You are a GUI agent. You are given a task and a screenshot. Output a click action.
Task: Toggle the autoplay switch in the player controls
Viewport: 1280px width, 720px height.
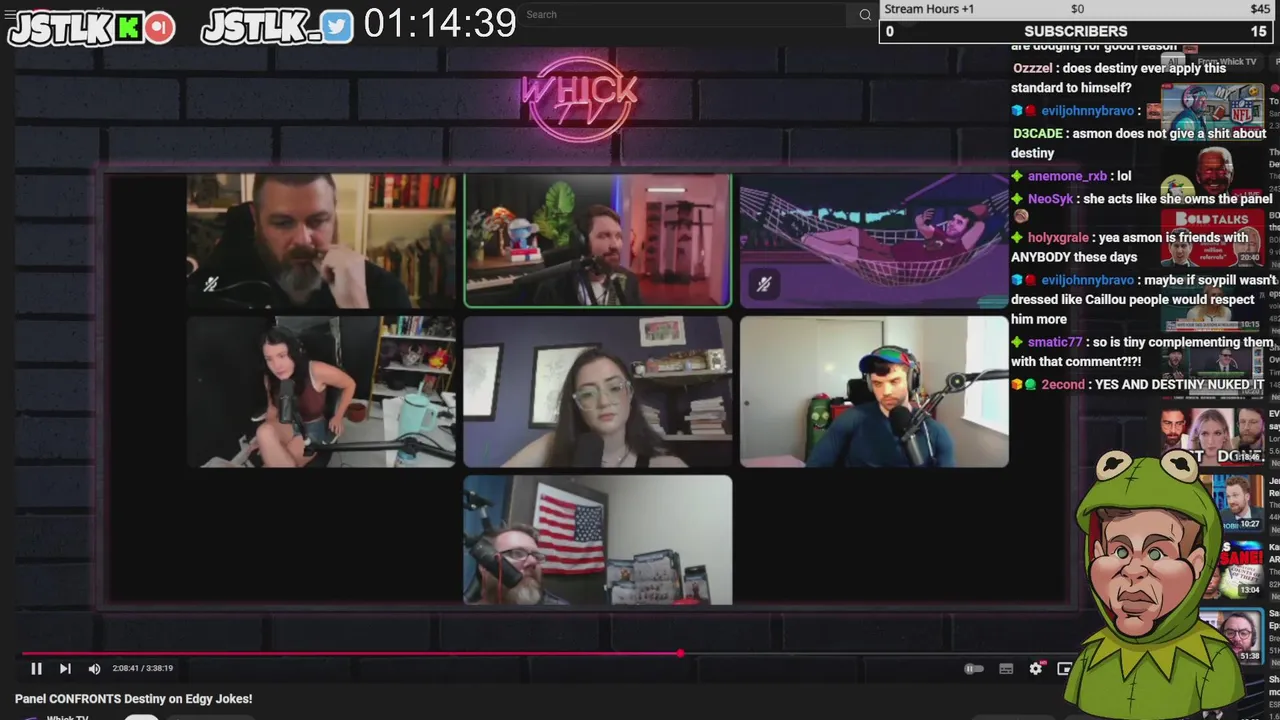click(973, 669)
